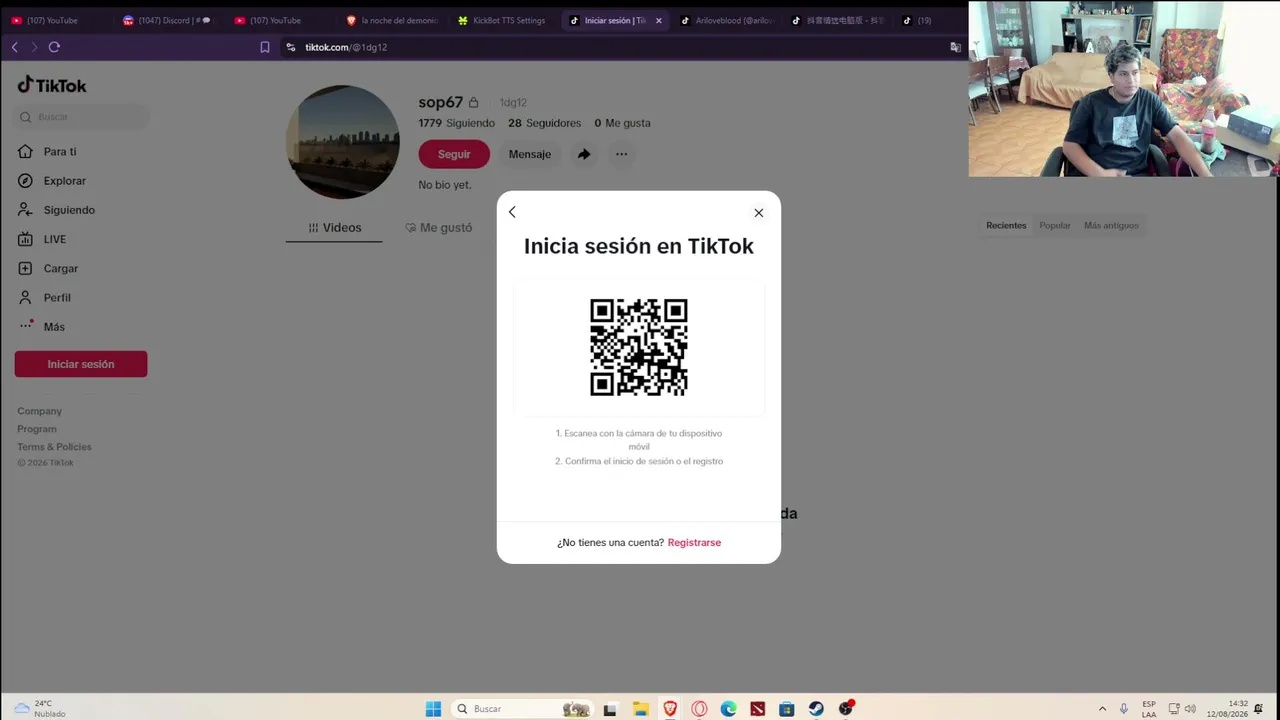The image size is (1280, 720).
Task: Select the Me gustó profile tab
Action: tap(438, 228)
